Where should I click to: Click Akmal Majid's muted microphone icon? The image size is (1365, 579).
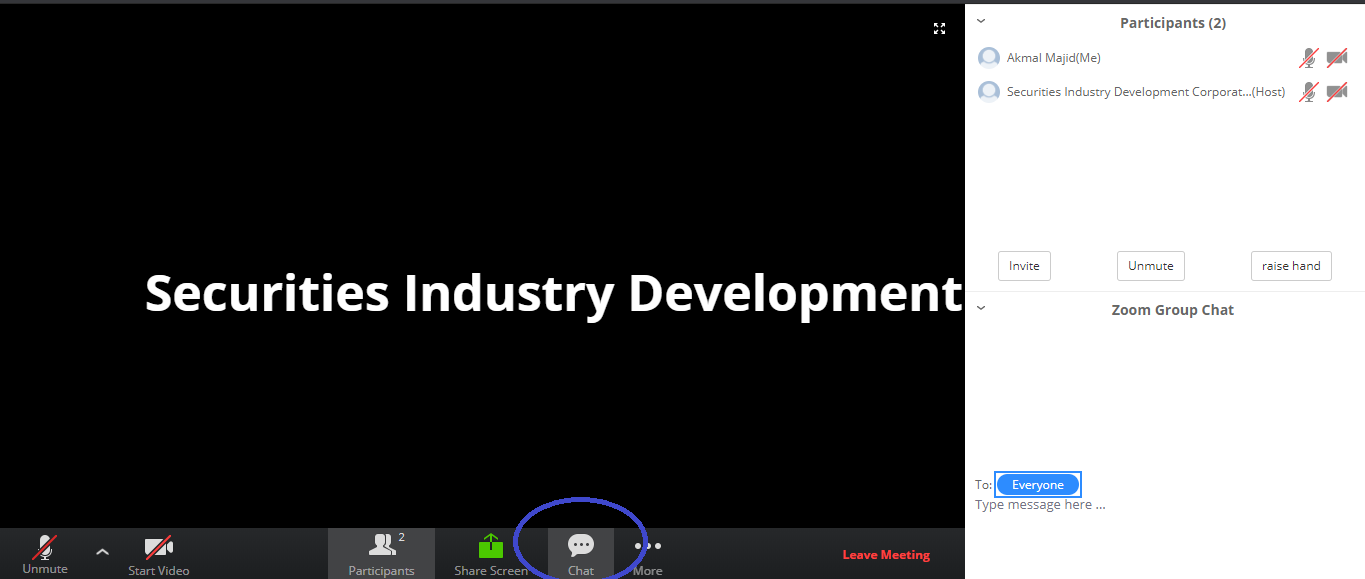pyautogui.click(x=1309, y=58)
